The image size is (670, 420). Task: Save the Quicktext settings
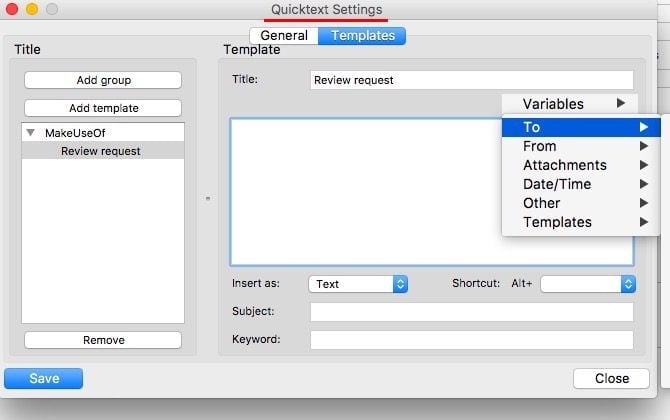pyautogui.click(x=44, y=378)
